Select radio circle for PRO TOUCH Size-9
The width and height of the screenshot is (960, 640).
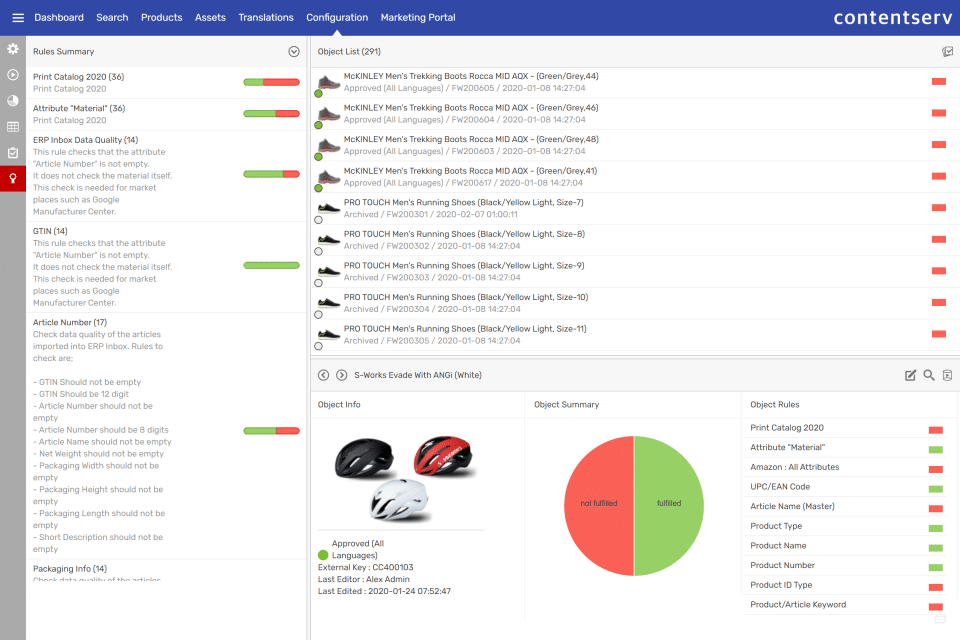pos(318,283)
